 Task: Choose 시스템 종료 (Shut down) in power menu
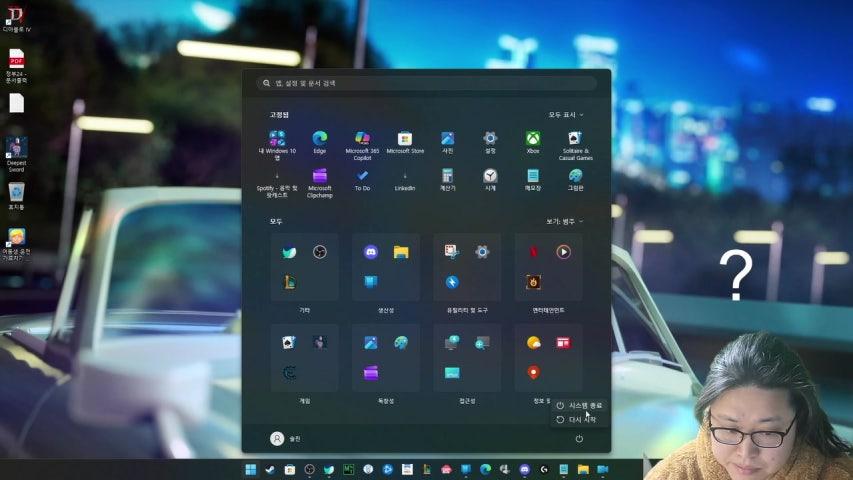(x=579, y=405)
